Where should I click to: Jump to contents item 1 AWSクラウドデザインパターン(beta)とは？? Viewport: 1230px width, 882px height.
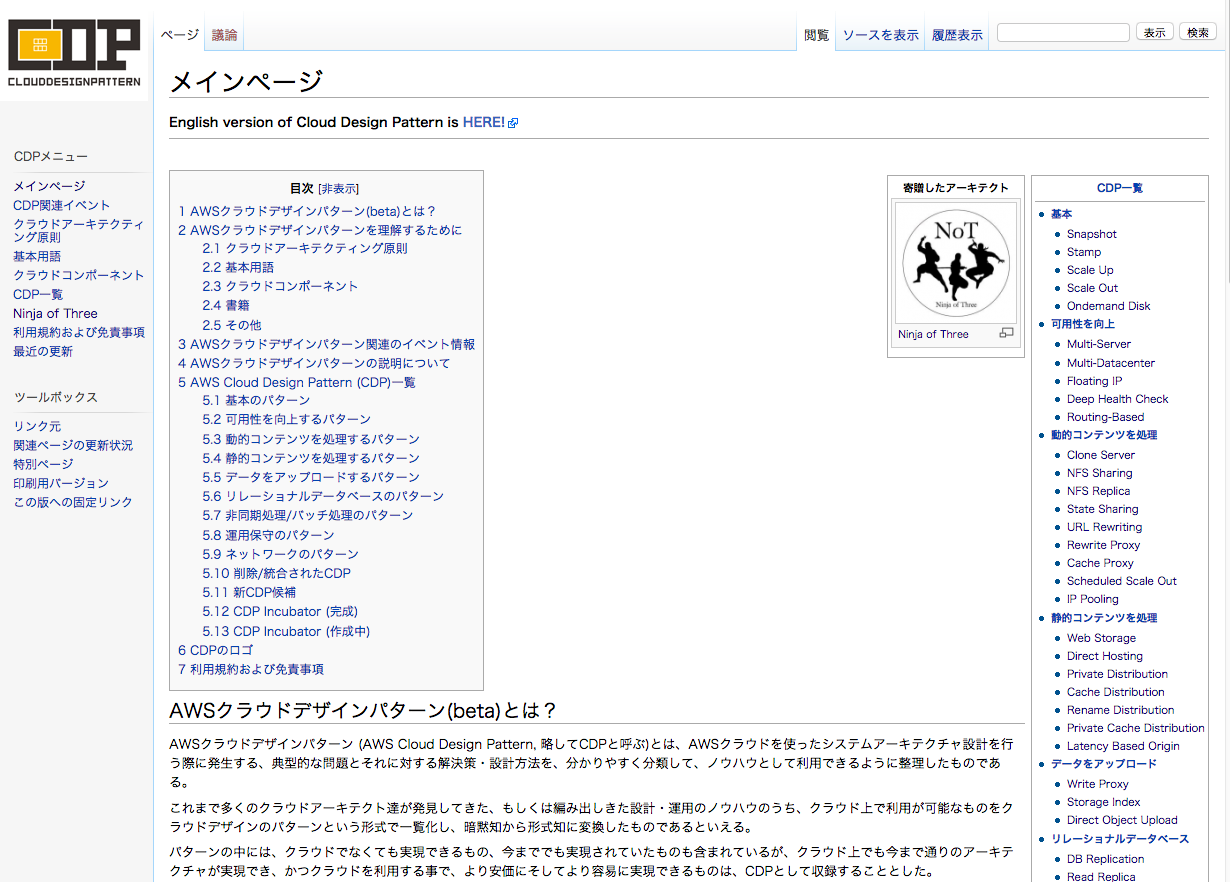tap(307, 211)
